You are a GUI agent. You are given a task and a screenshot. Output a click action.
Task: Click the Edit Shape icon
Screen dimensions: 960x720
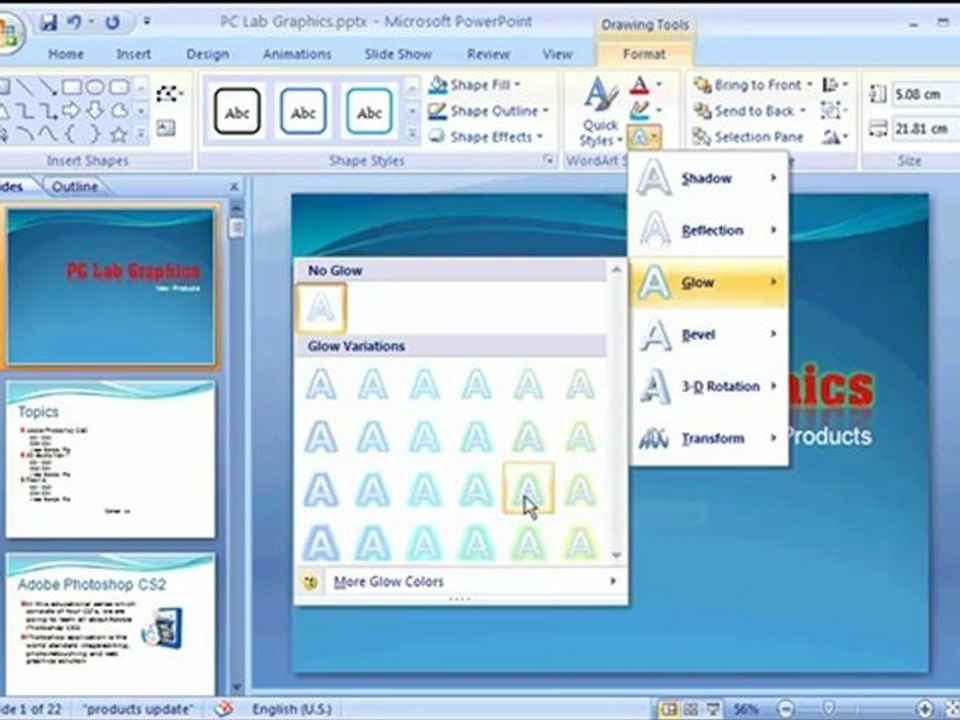[168, 94]
